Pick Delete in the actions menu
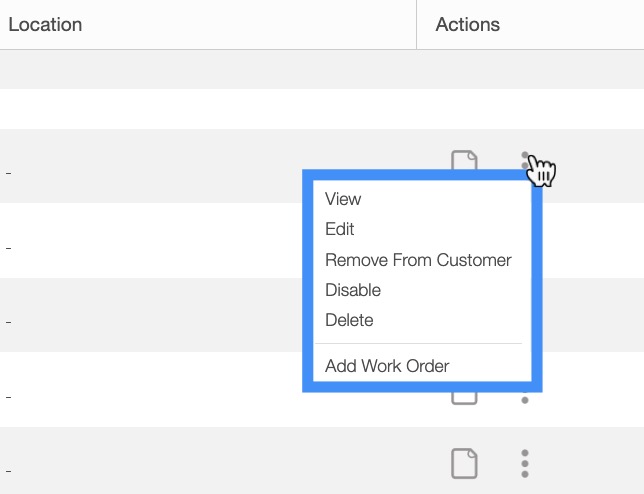Image resolution: width=644 pixels, height=494 pixels. tap(349, 320)
